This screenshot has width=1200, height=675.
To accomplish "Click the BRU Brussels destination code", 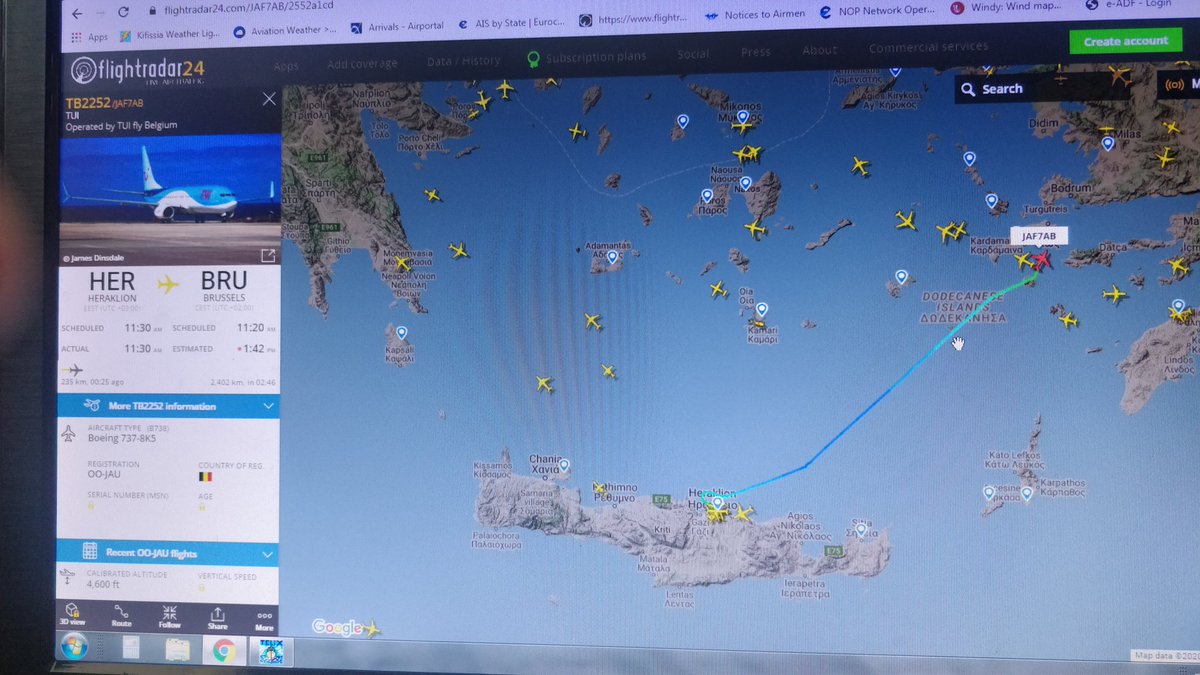I will 223,282.
